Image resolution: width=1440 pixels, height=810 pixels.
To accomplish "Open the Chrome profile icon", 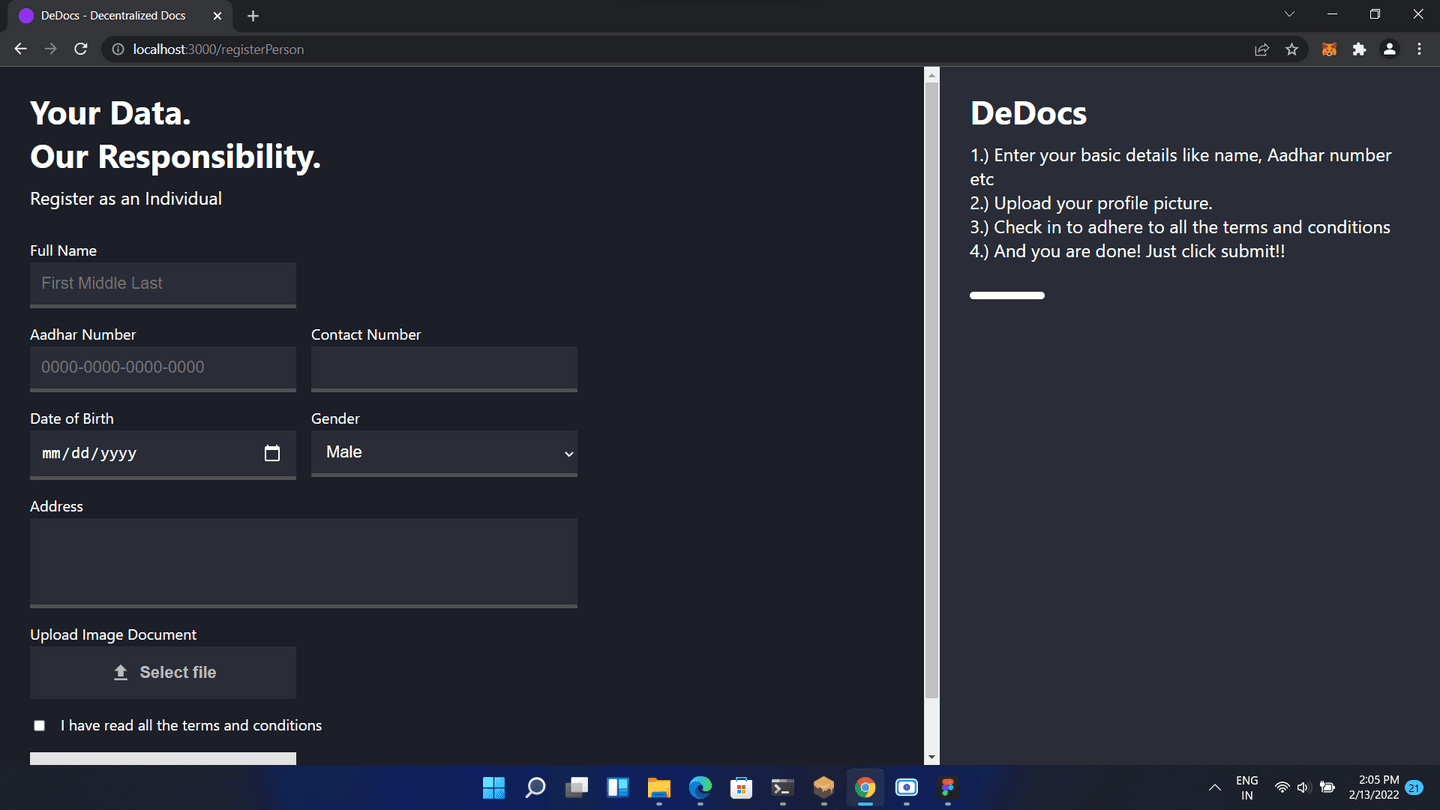I will click(x=1389, y=49).
